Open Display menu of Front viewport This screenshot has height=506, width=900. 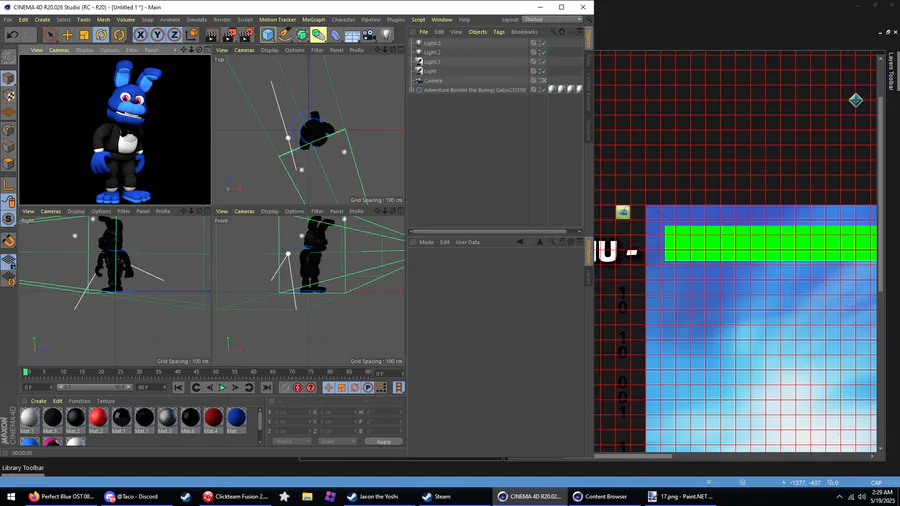pos(270,212)
